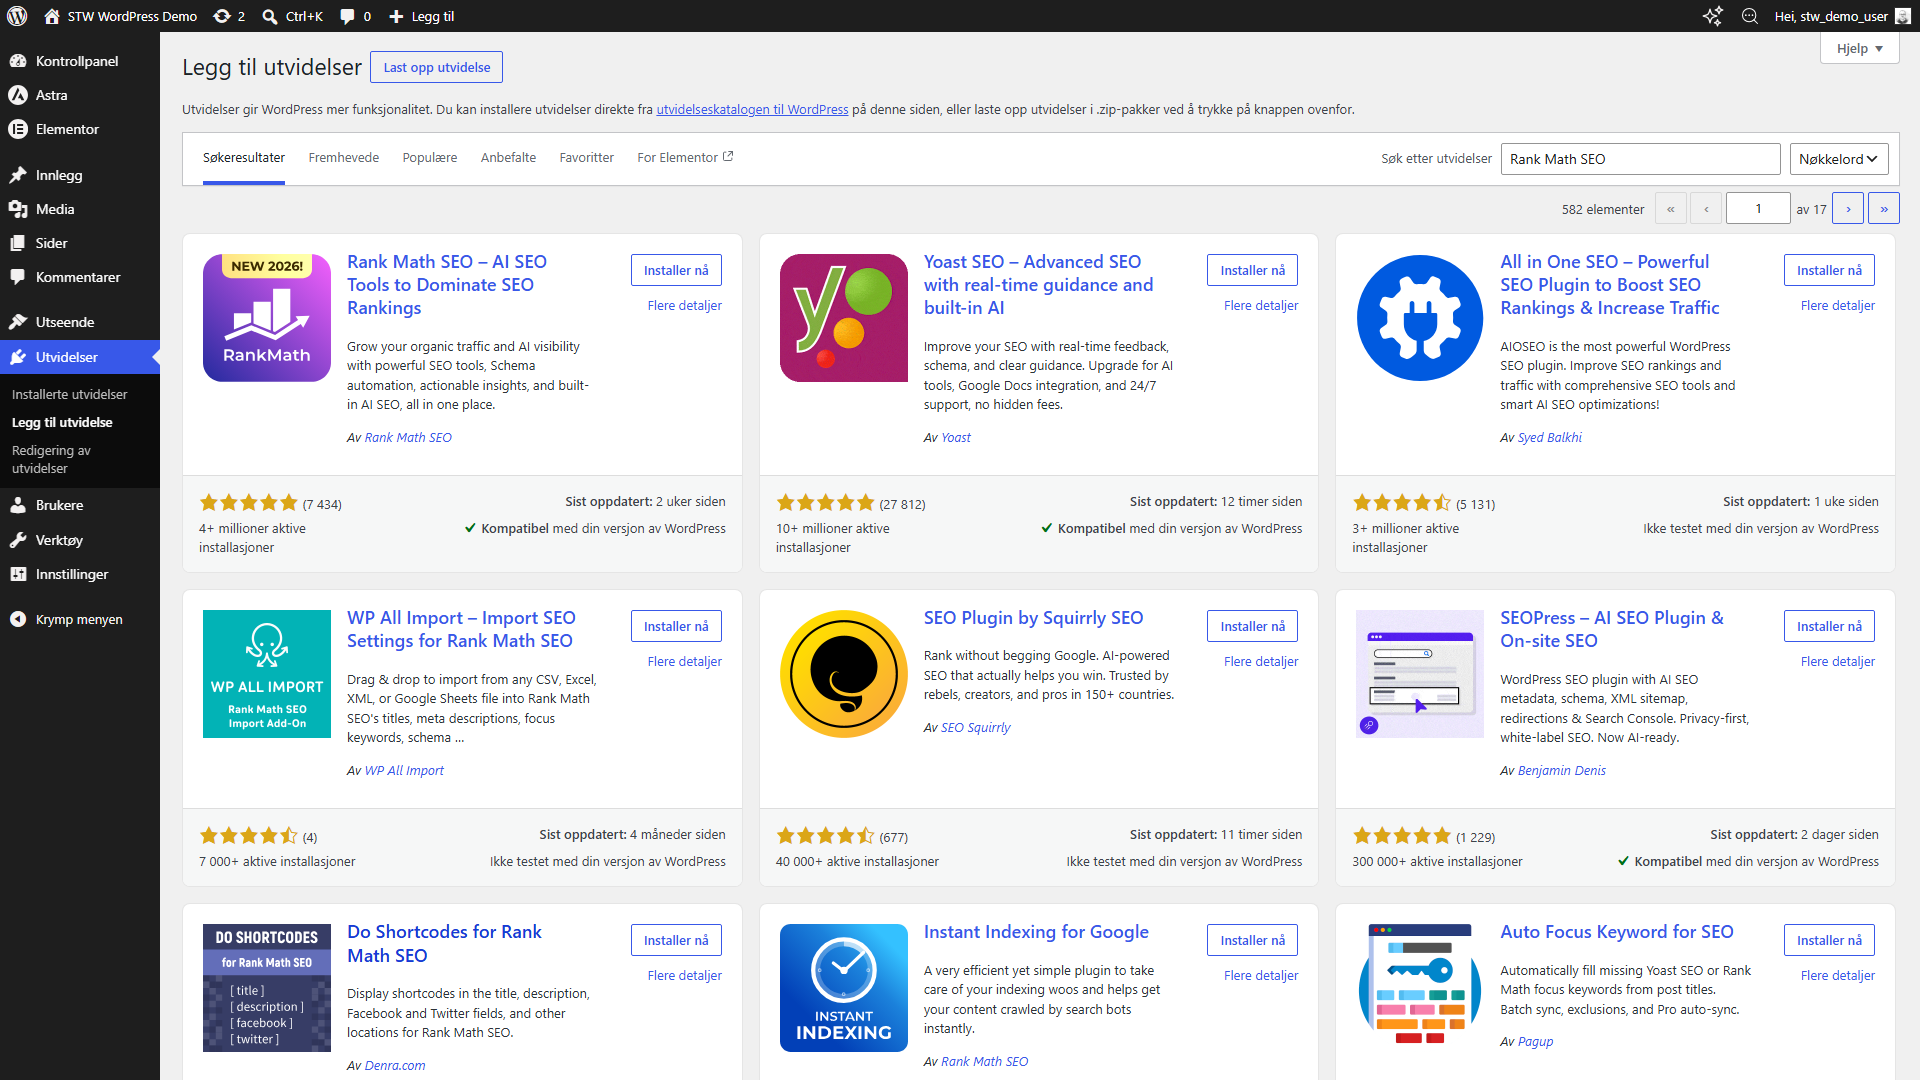Expand the Hjelp help dropdown
Screen dimensions: 1920x1080
(1859, 48)
